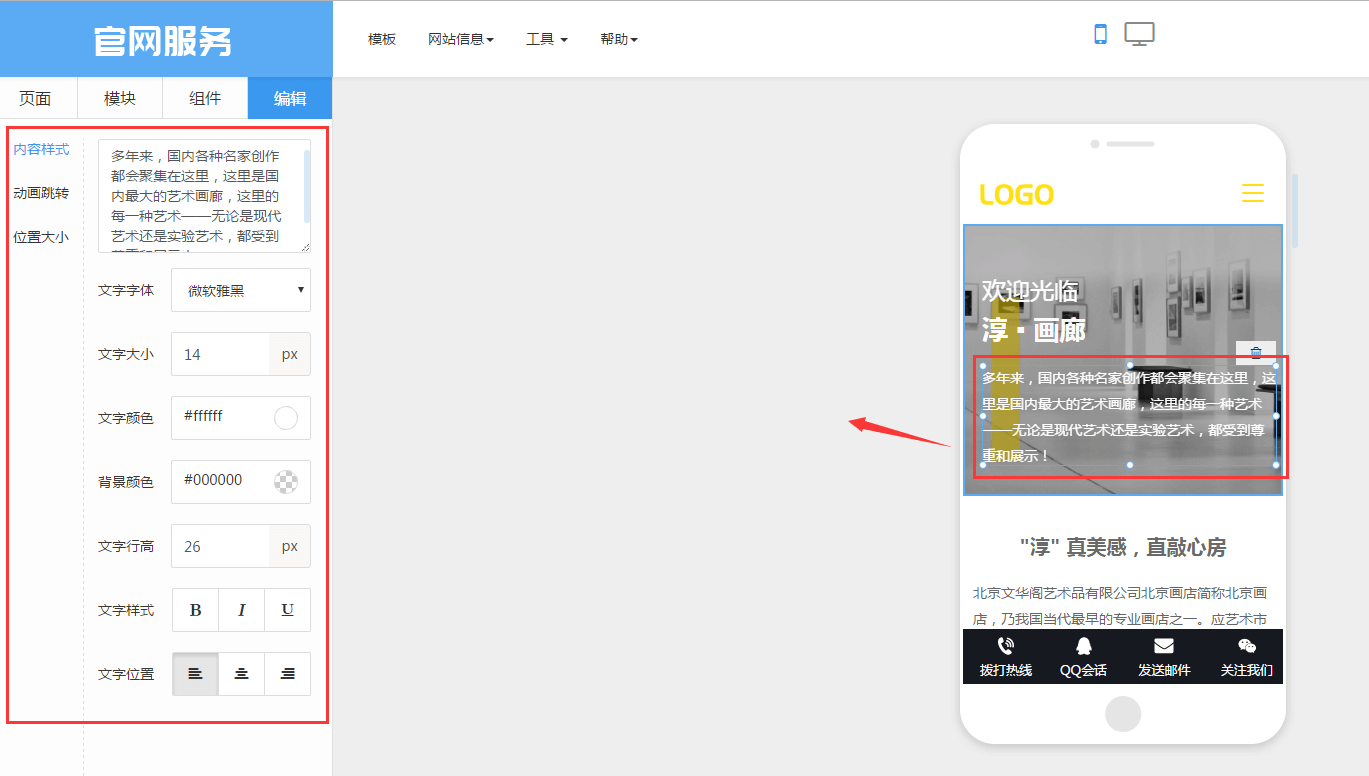
Task: Click the 关注我们 WeChat icon
Action: click(x=1246, y=647)
